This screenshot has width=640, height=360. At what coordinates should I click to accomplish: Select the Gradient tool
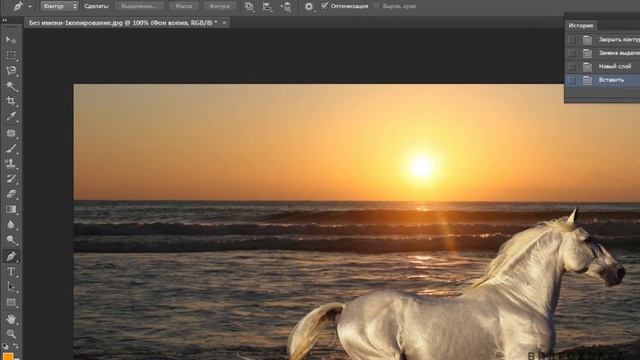(x=11, y=209)
